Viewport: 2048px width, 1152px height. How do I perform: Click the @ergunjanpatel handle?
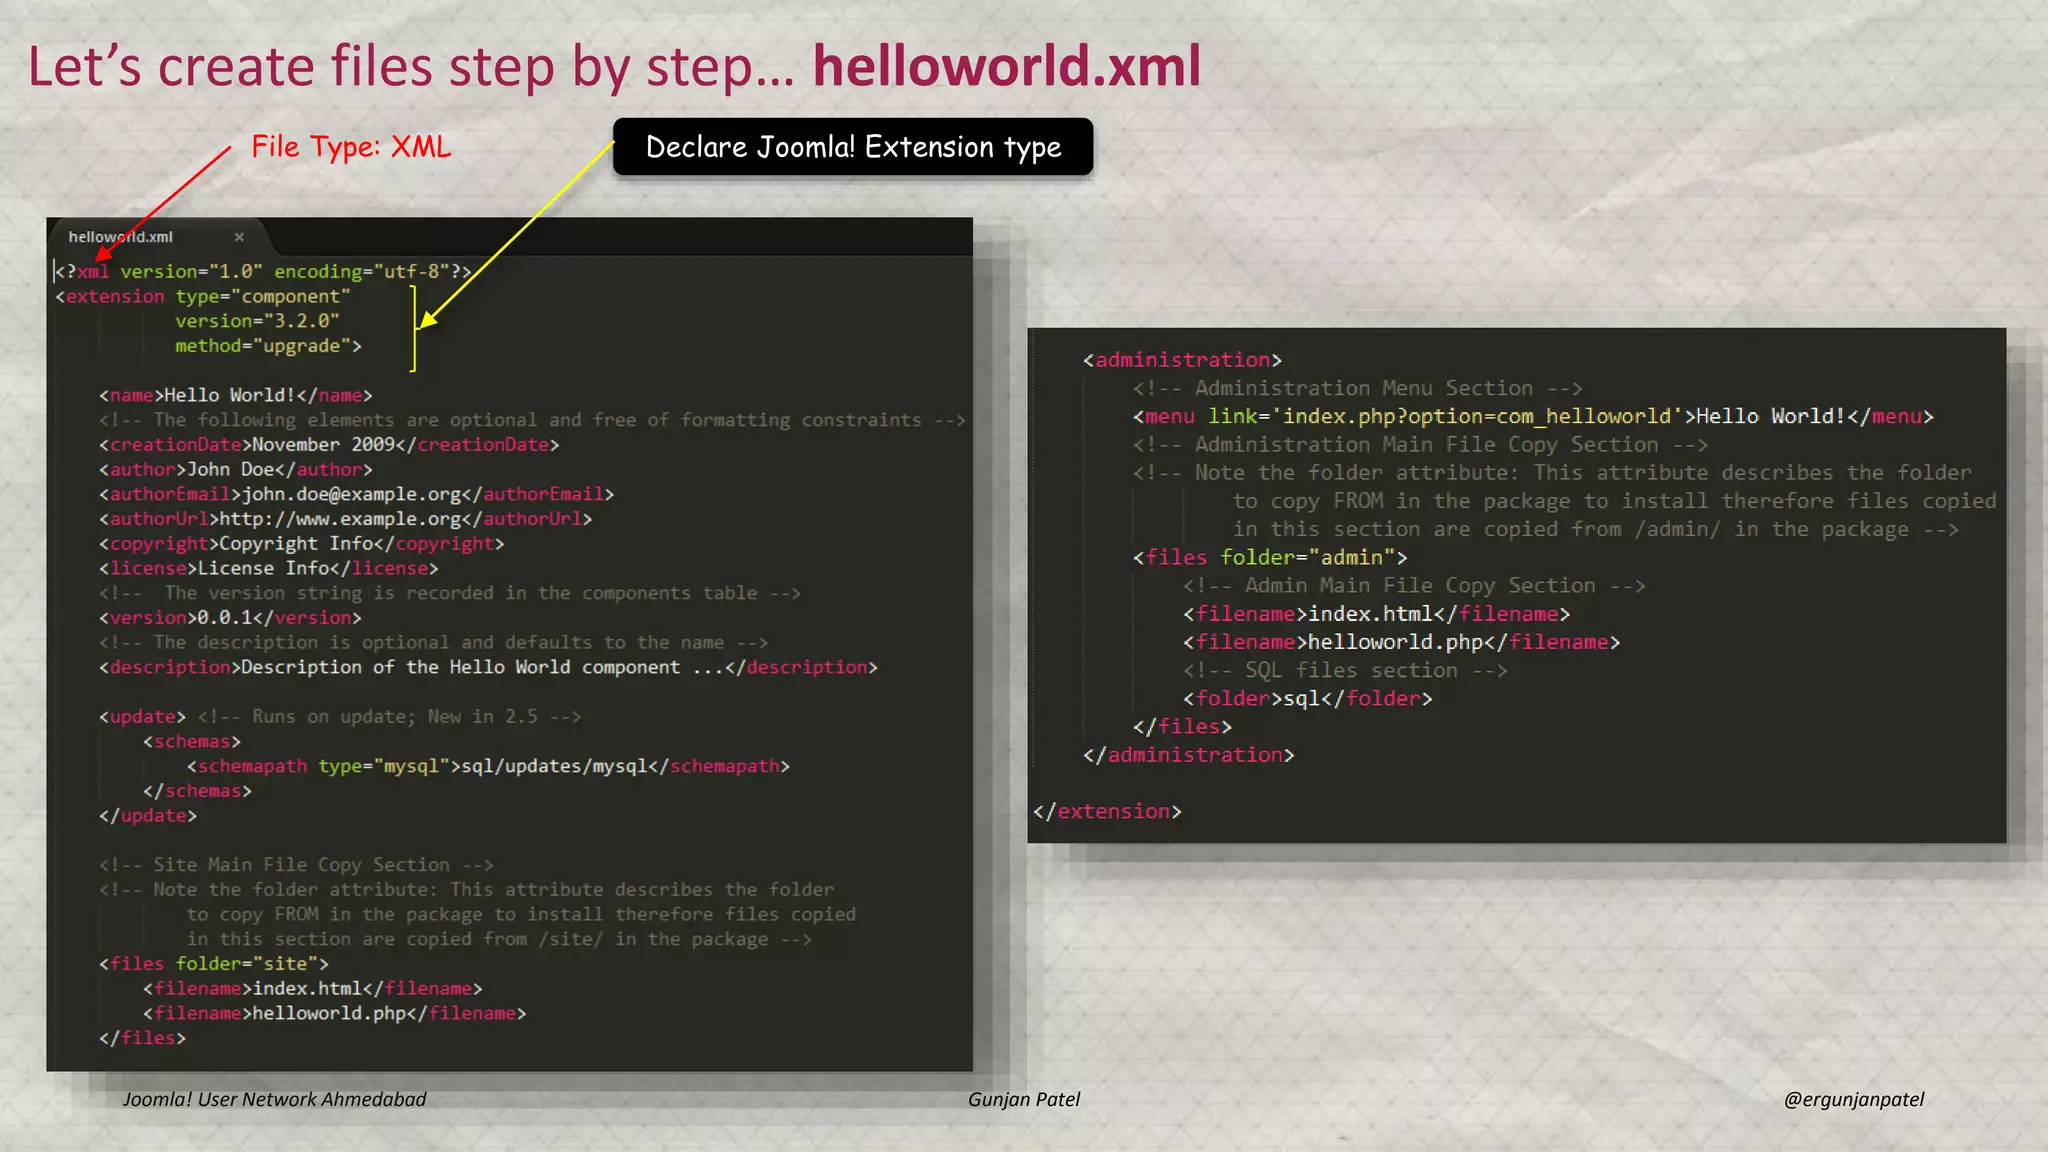[1854, 1099]
